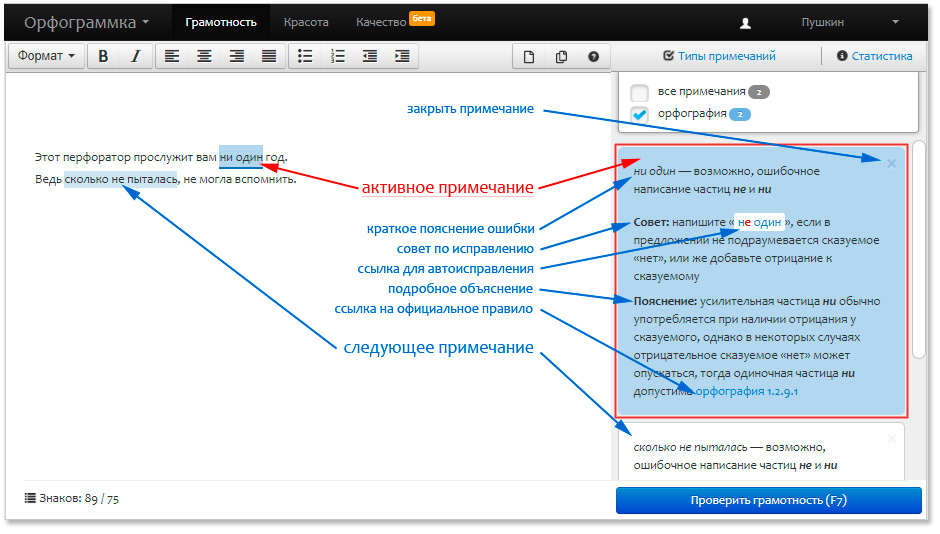
Task: Open Типы примечаний panel
Action: click(719, 56)
